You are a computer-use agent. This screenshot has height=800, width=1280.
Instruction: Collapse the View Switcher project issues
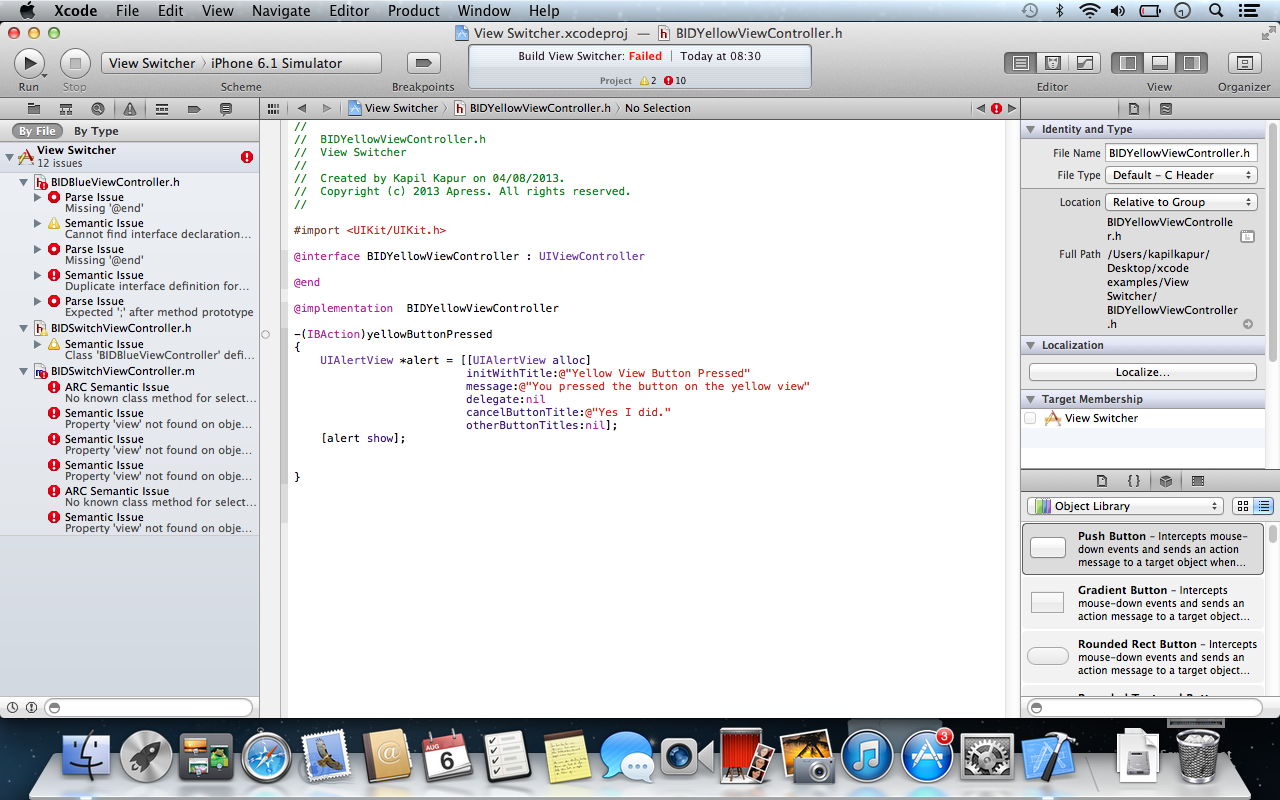point(9,157)
